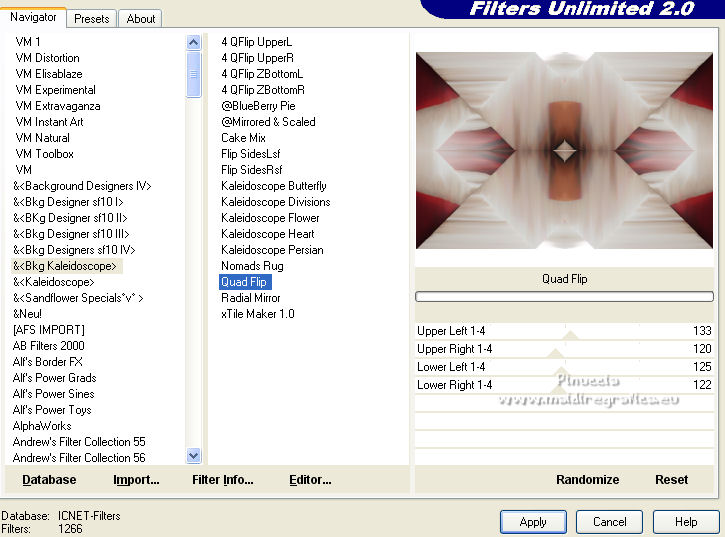Click the category list scrollbar thumb
The image size is (725, 537).
pyautogui.click(x=194, y=74)
